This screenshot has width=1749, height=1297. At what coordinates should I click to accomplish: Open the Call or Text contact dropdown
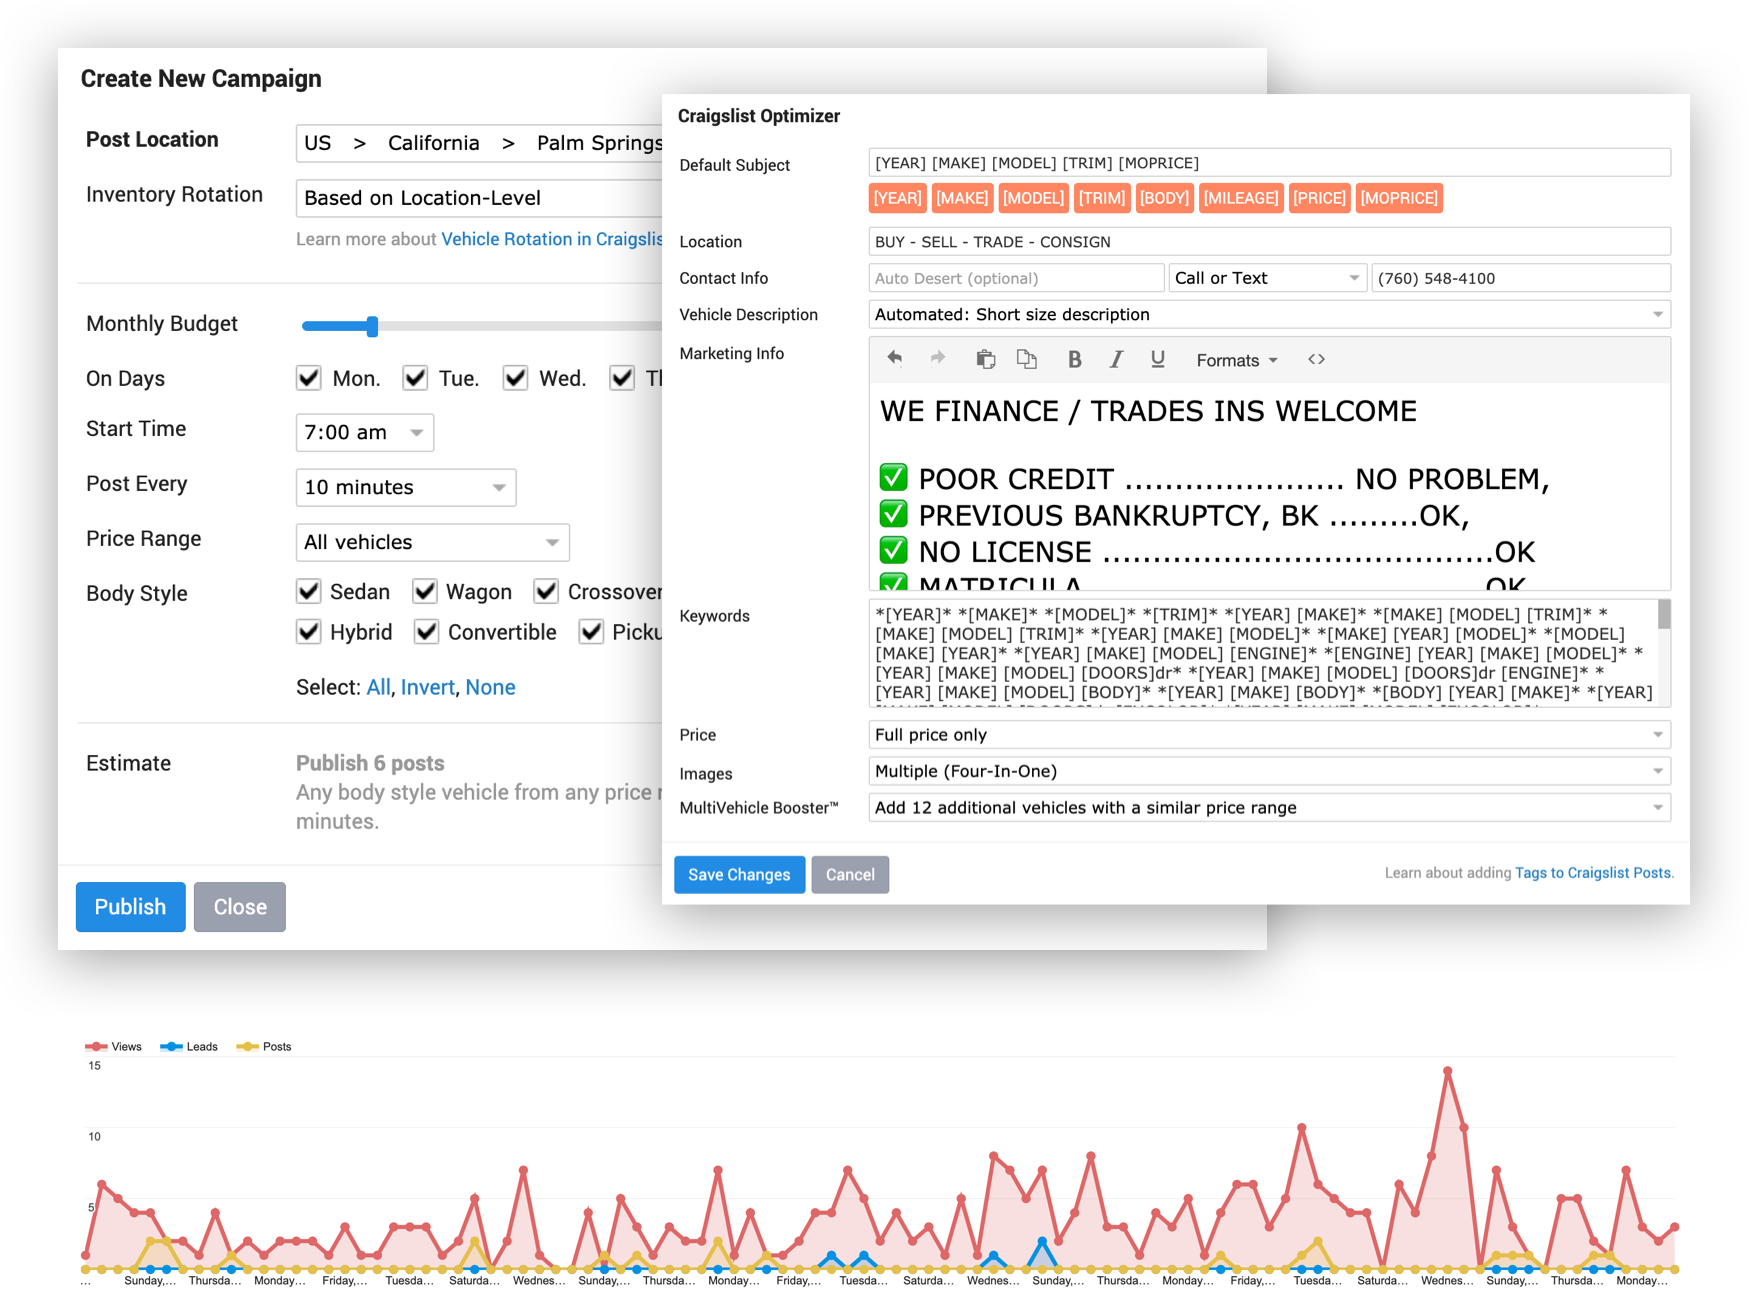point(1267,278)
